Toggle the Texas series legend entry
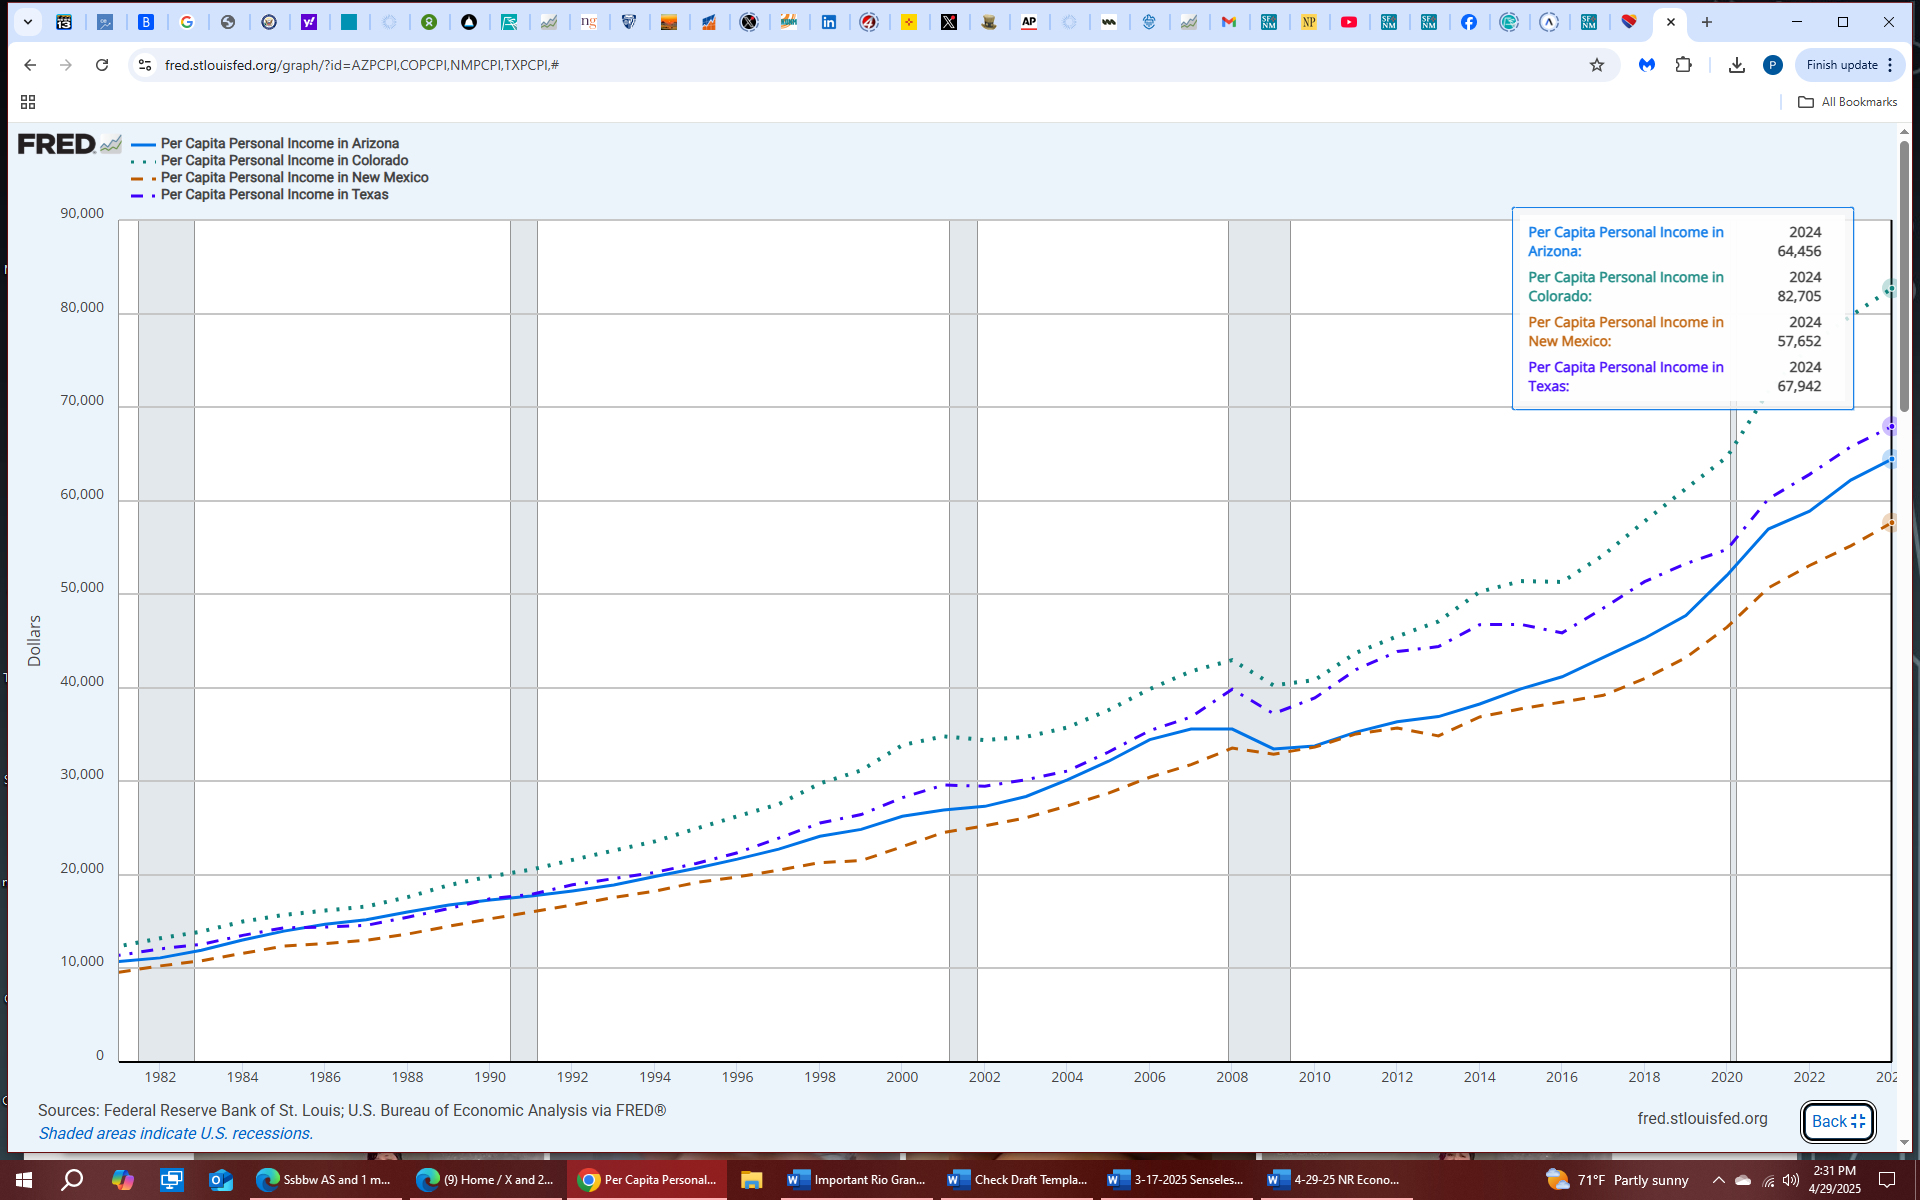 (x=274, y=195)
